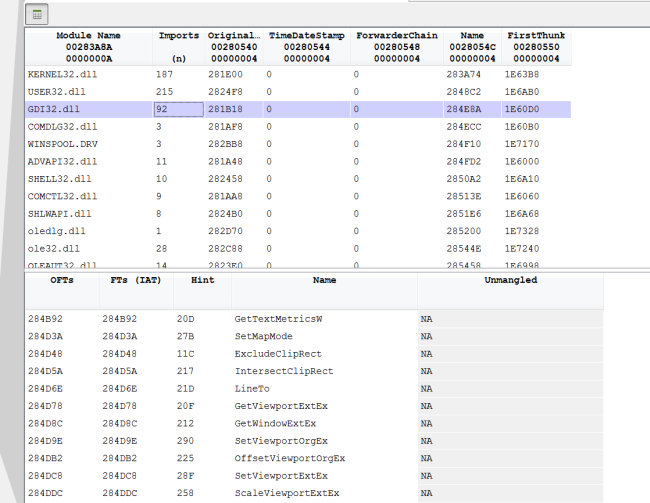The width and height of the screenshot is (650, 503).
Task: Click Name RVA value 283A74
Action: (463, 75)
